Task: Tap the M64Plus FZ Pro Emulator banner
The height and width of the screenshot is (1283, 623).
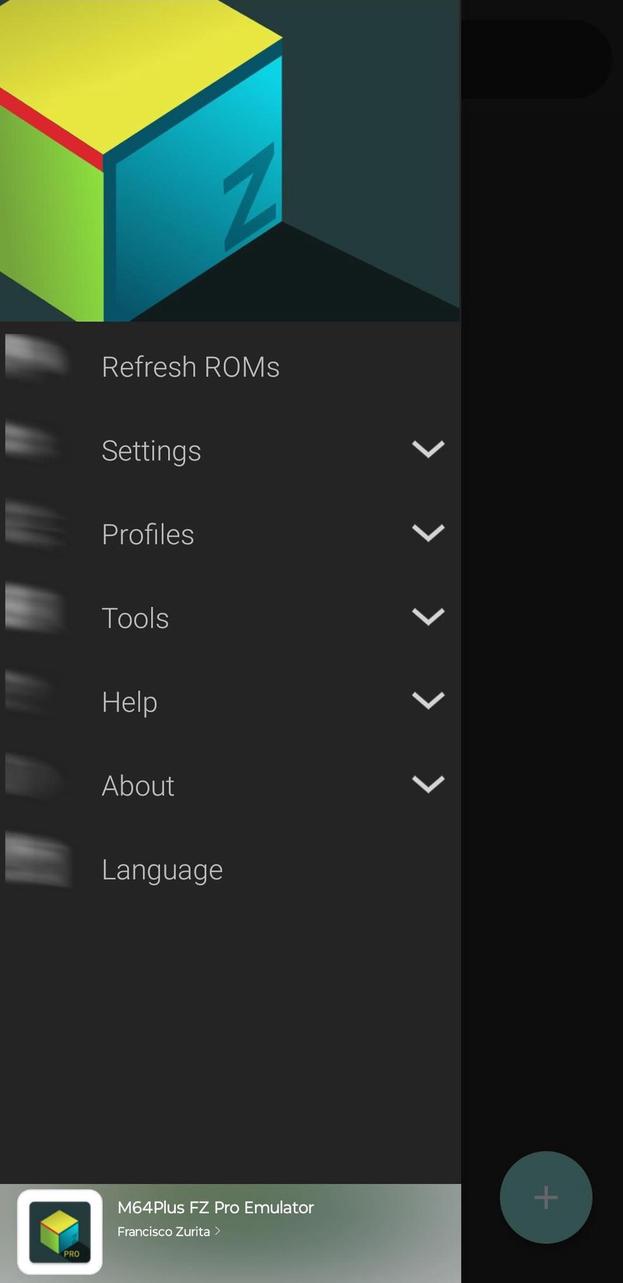Action: pyautogui.click(x=215, y=1207)
